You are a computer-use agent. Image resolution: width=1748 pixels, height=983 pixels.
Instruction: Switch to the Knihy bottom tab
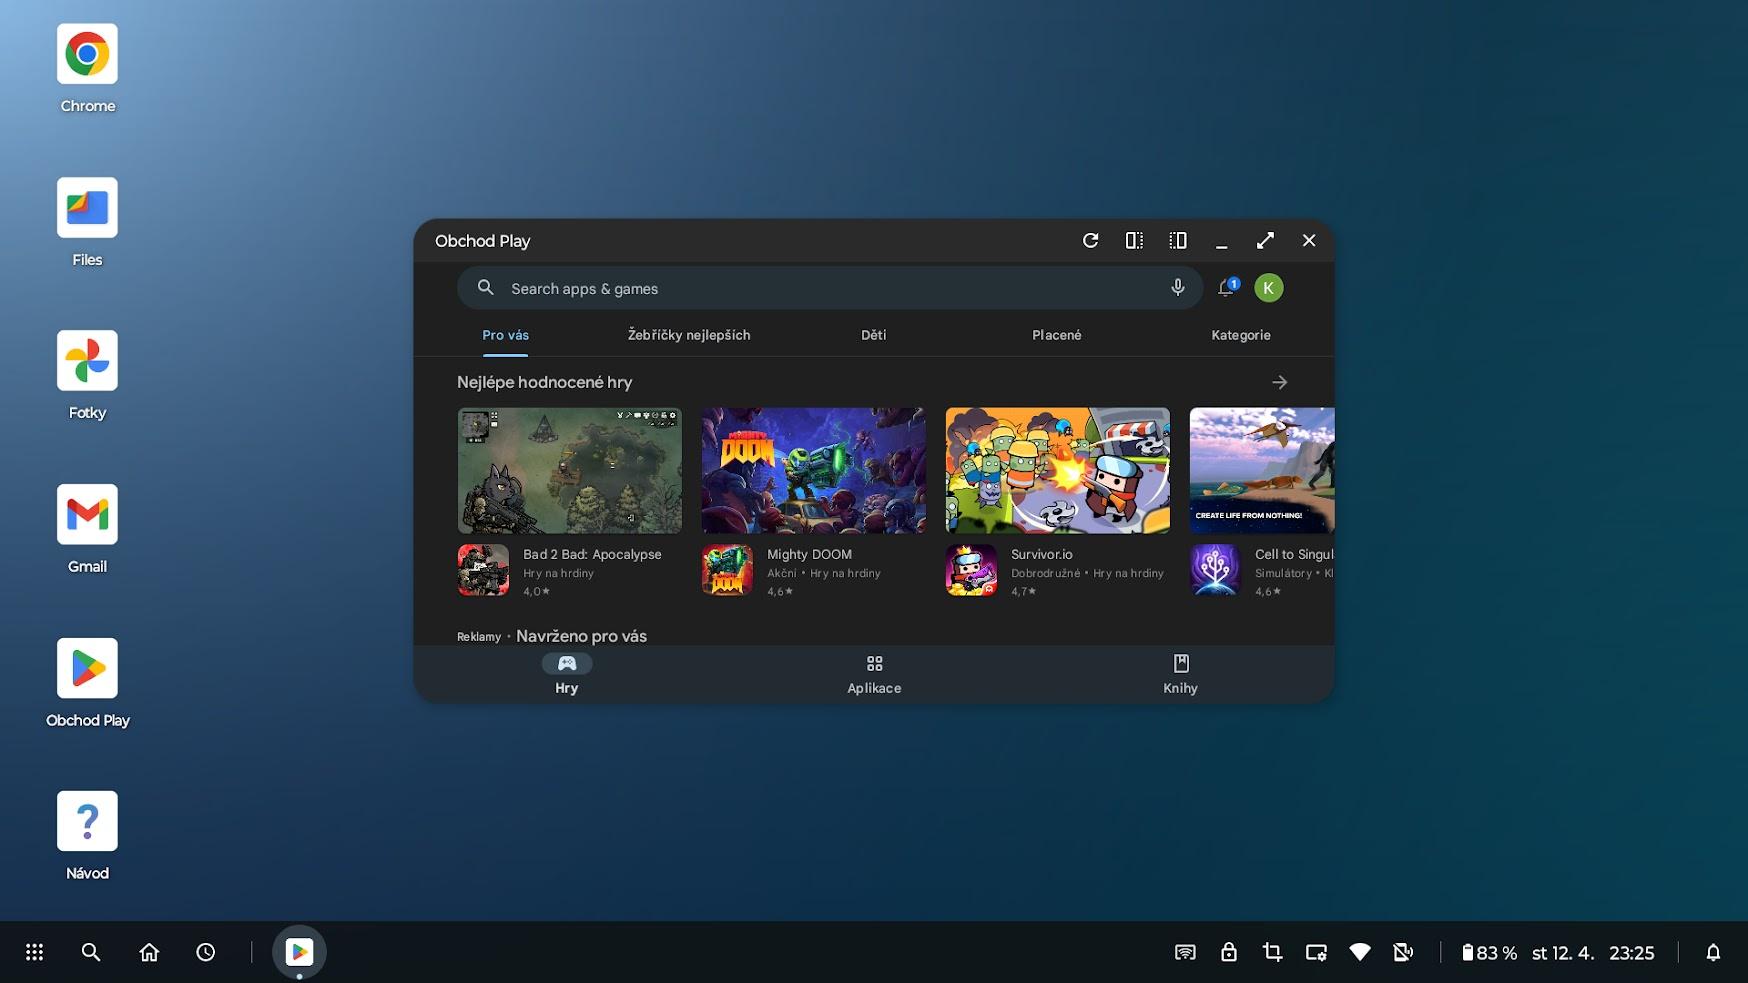point(1180,674)
